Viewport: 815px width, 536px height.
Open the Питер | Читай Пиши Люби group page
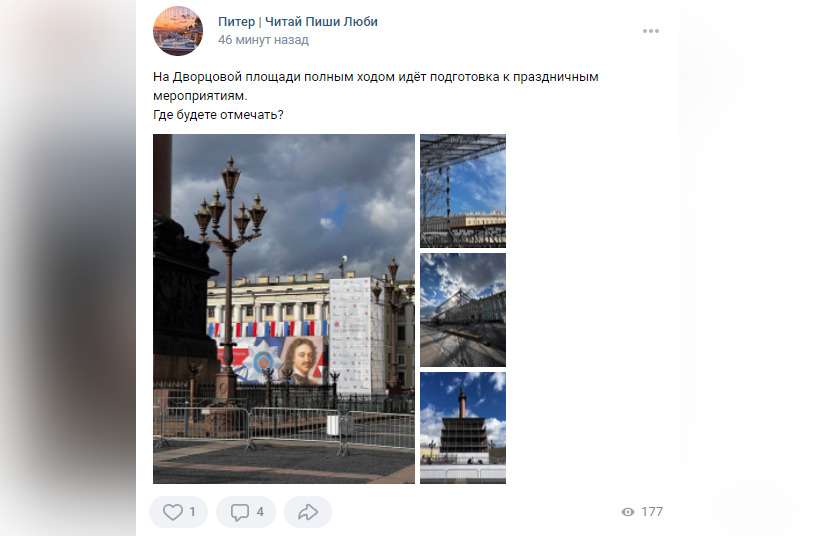pos(298,22)
